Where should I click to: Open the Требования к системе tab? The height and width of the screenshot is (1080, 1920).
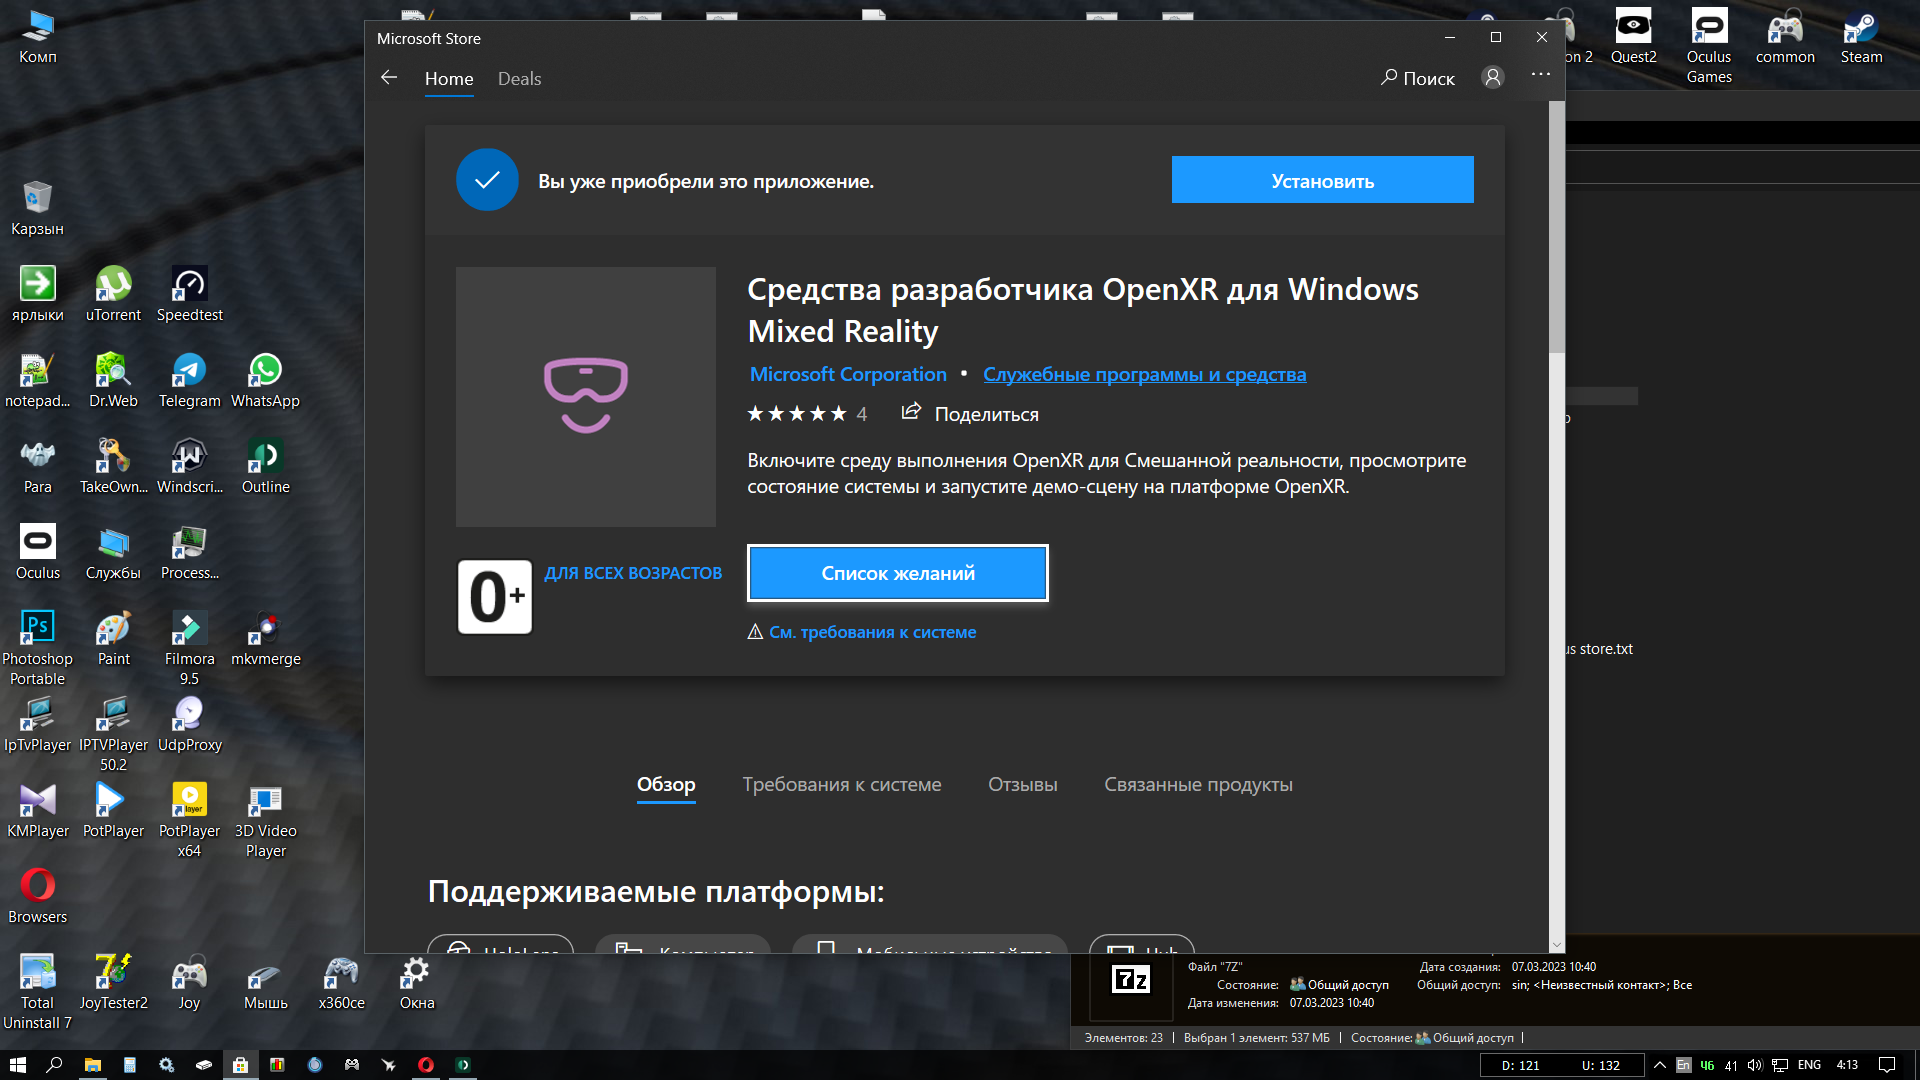click(842, 785)
